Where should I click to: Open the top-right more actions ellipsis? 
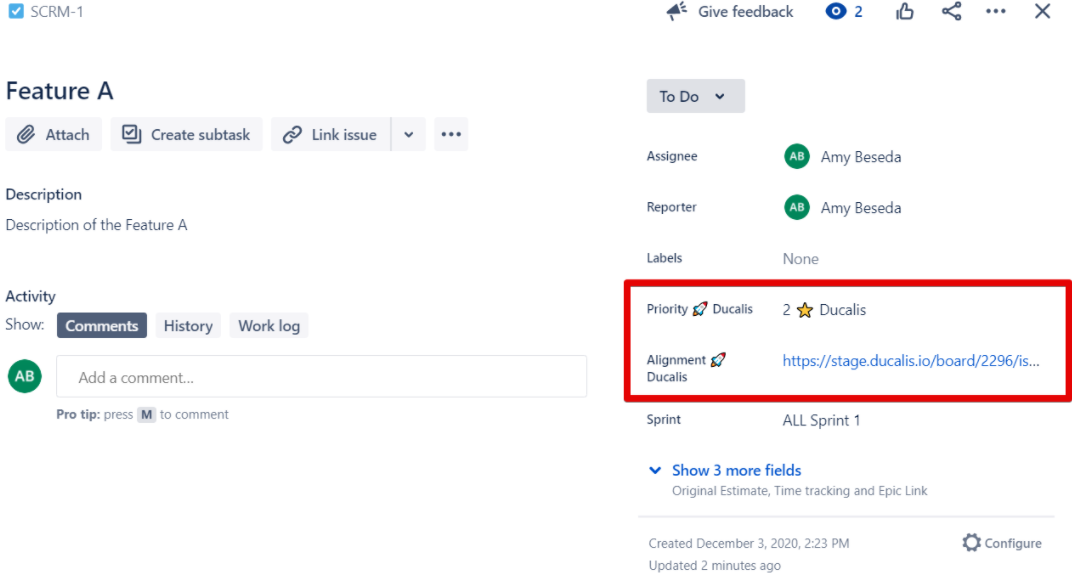click(995, 12)
